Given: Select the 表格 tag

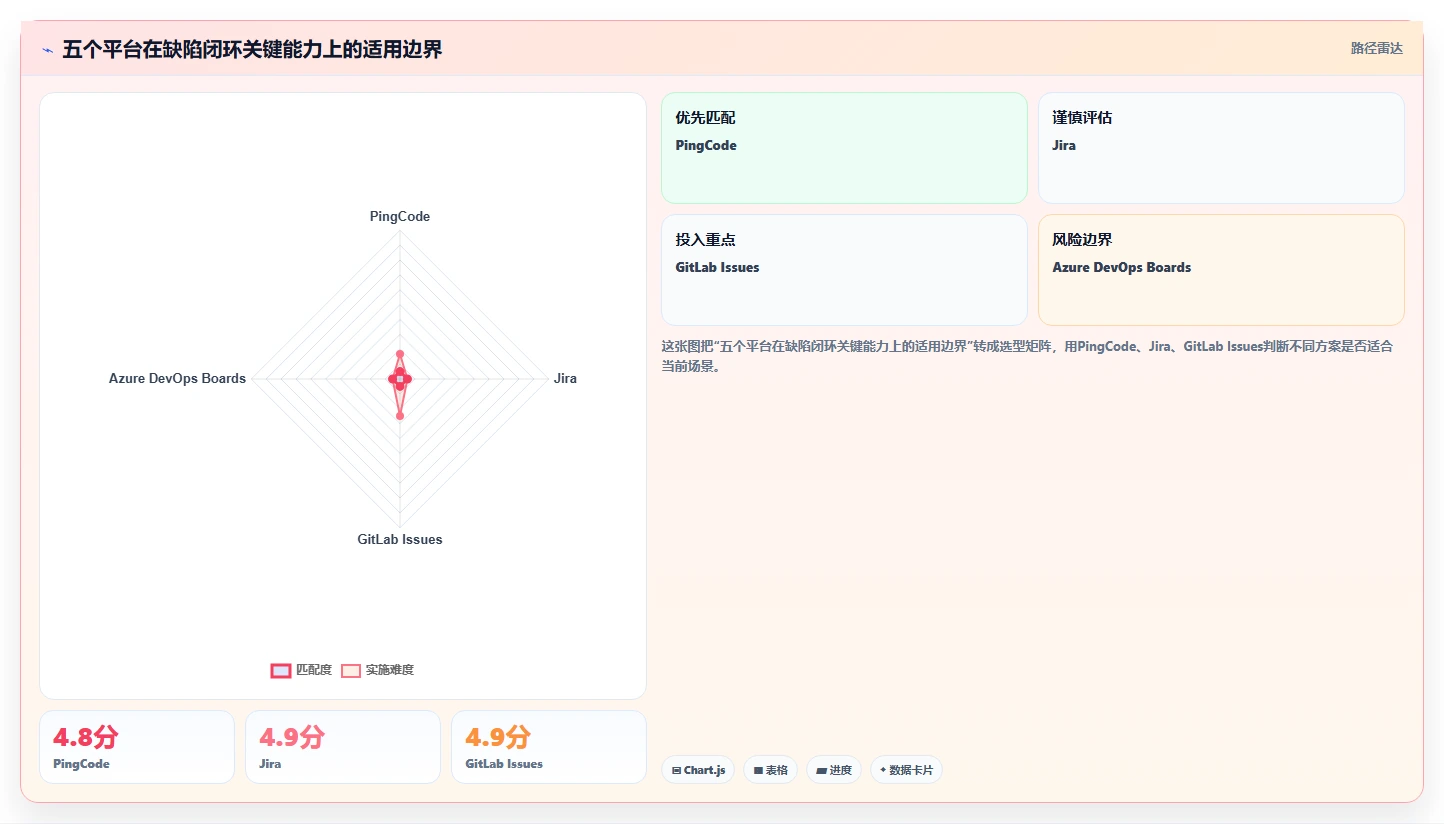Looking at the screenshot, I should click(x=770, y=770).
